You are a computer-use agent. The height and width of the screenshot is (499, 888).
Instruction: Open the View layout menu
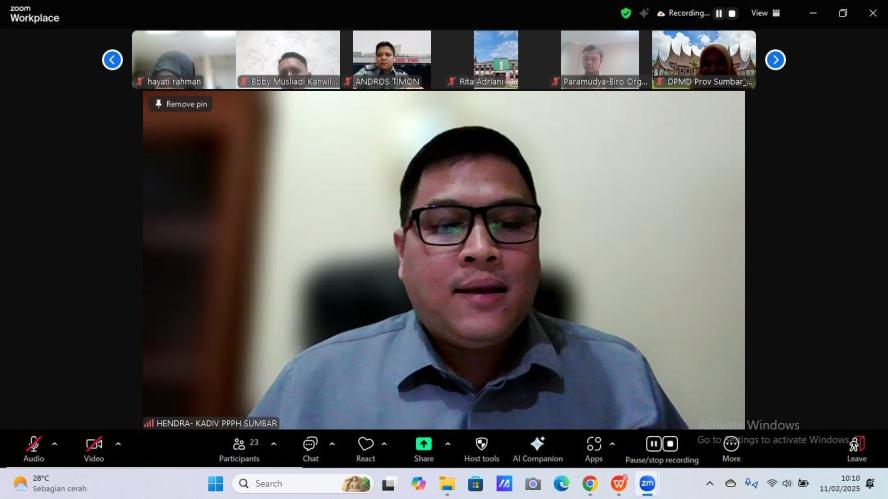(766, 13)
